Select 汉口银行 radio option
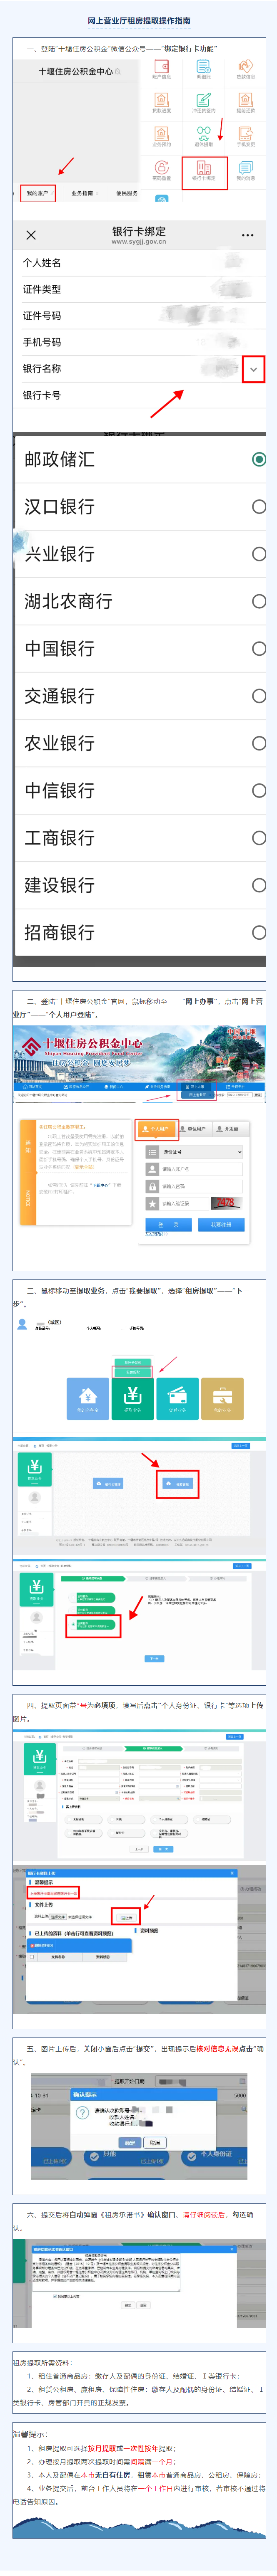 pyautogui.click(x=259, y=507)
